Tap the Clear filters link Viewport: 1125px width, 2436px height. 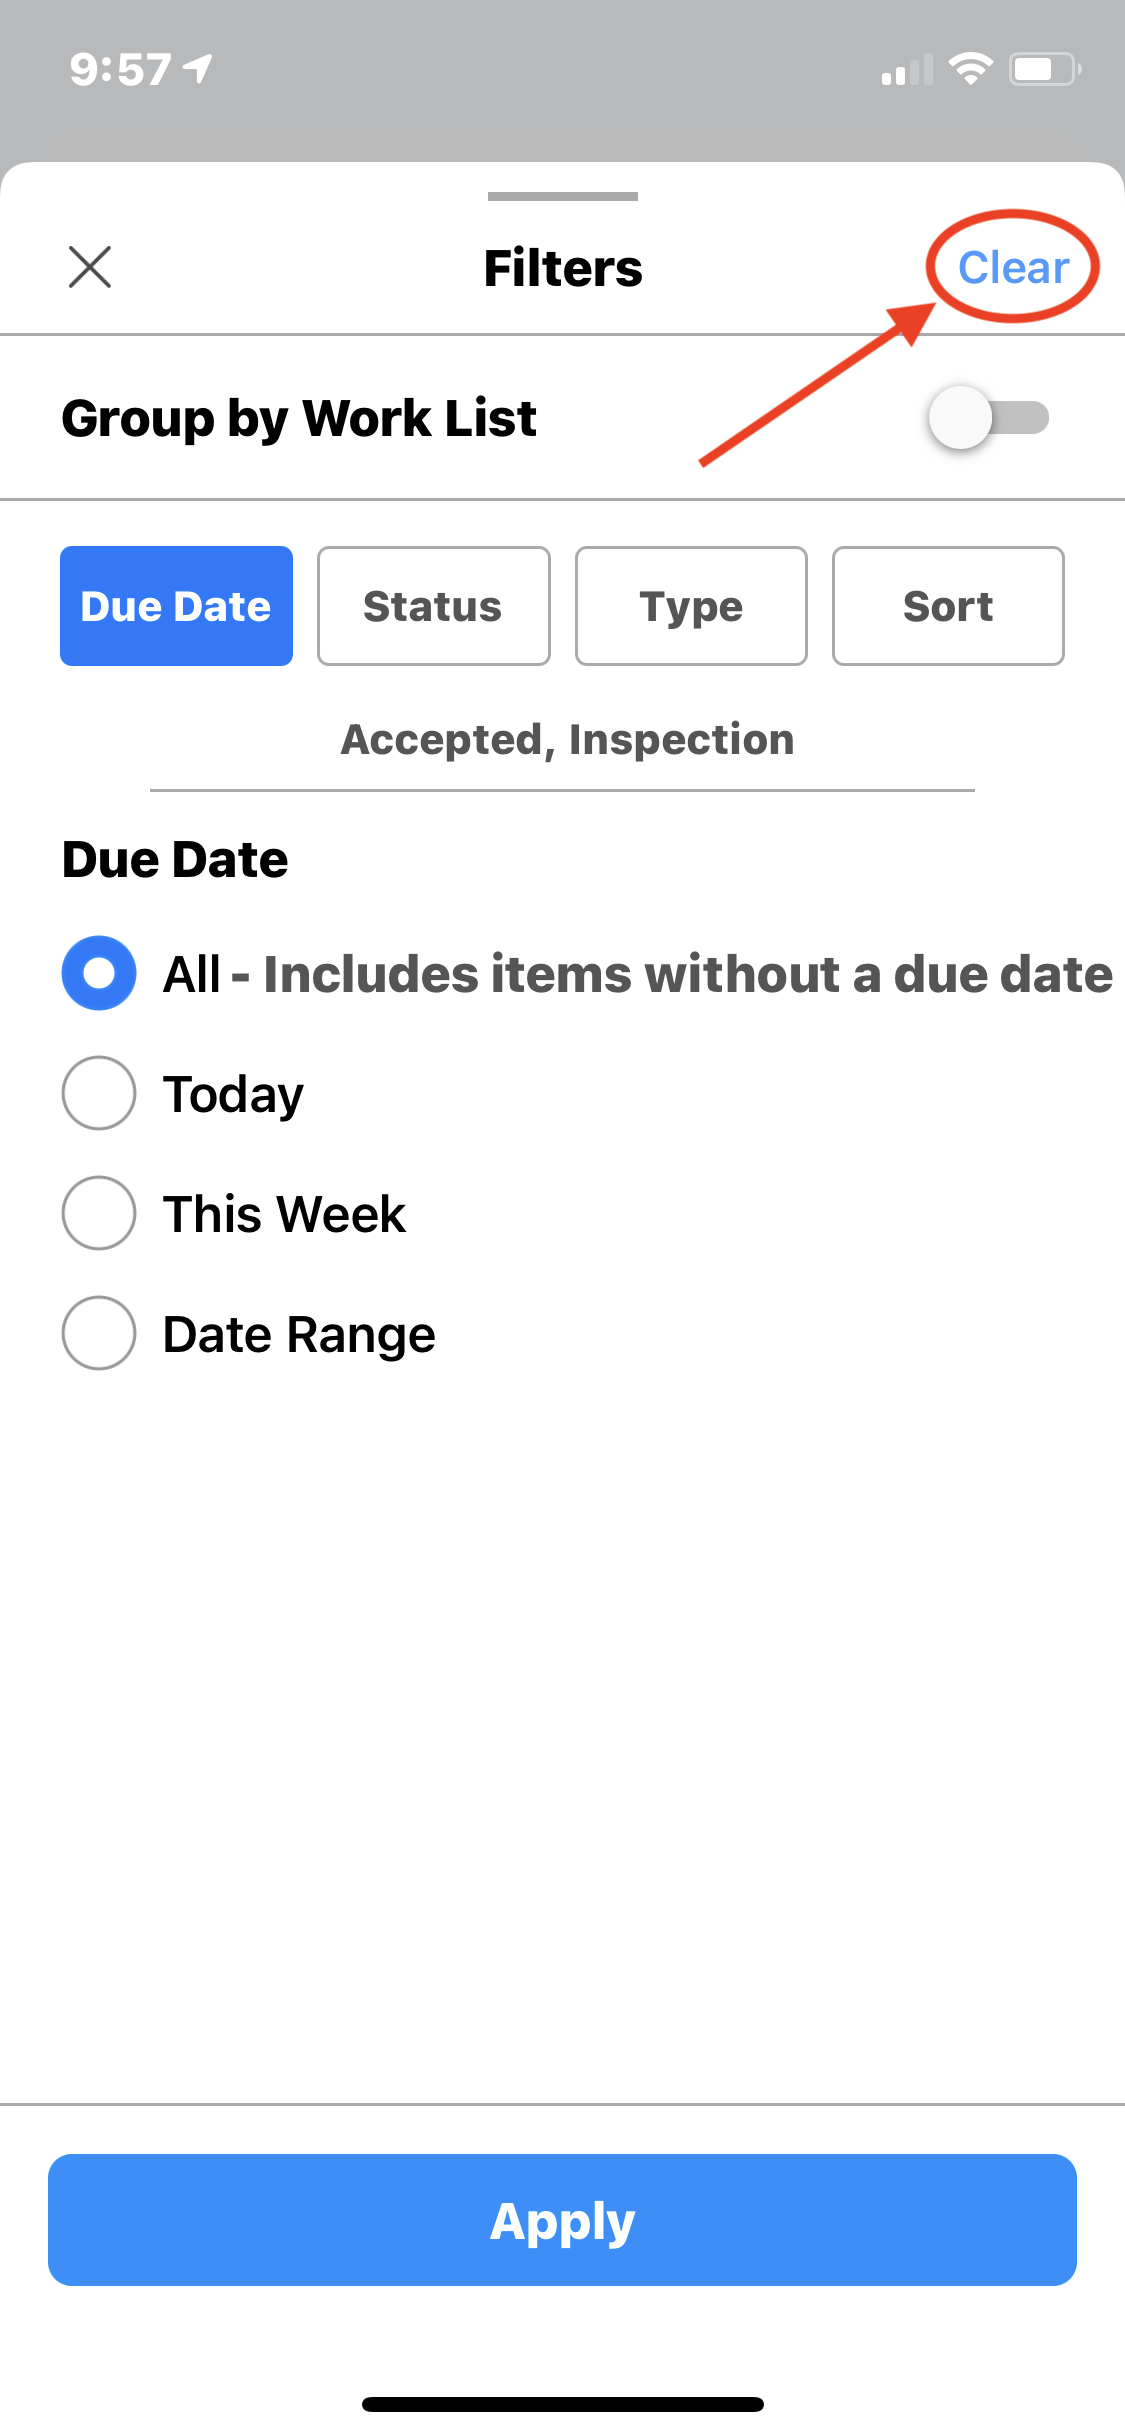point(1013,268)
